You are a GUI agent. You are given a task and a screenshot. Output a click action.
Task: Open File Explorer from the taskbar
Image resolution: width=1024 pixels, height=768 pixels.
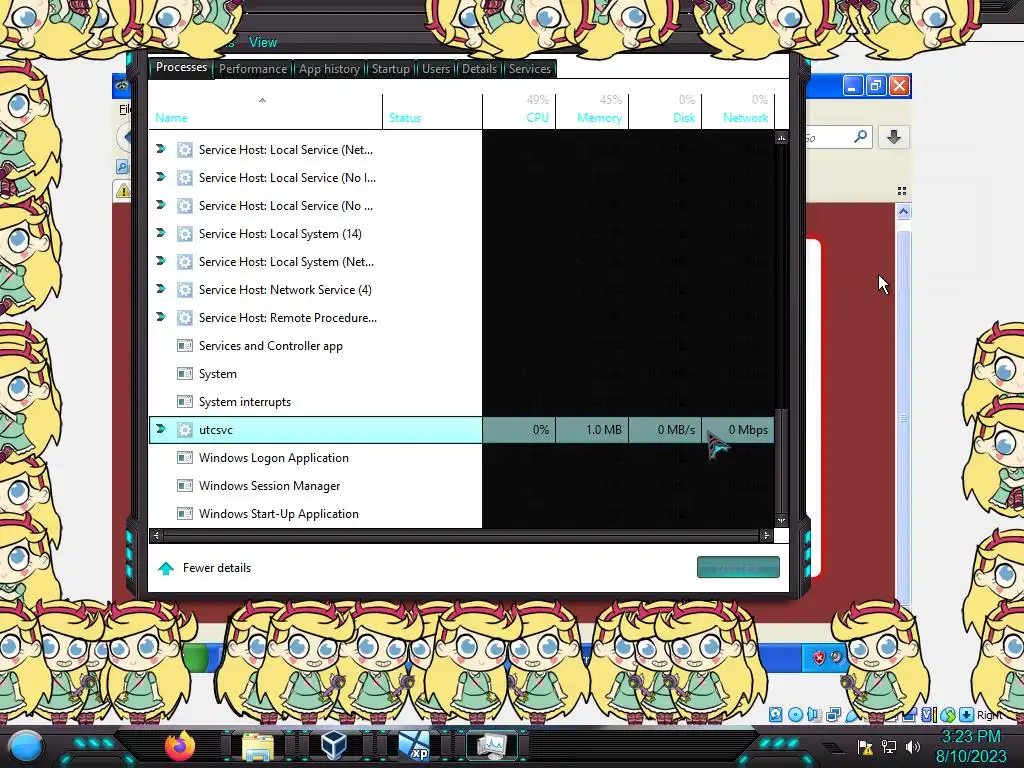tap(257, 746)
